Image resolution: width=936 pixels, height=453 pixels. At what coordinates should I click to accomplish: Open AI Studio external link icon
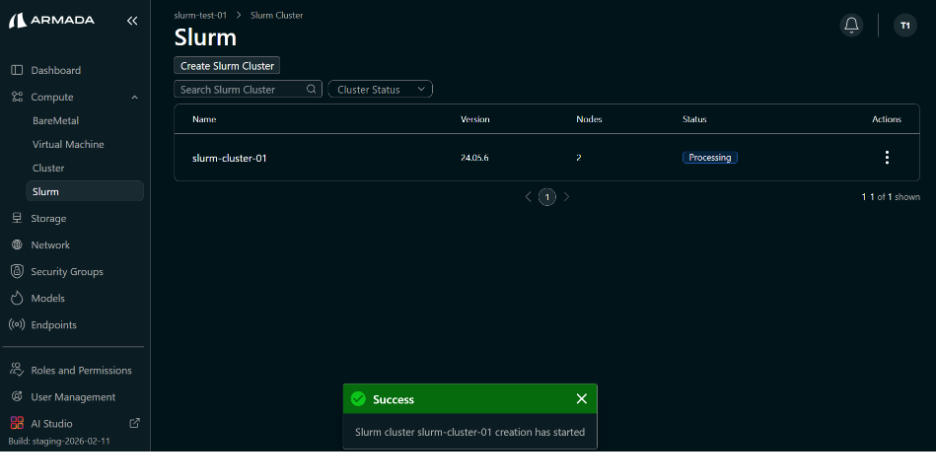tap(135, 423)
